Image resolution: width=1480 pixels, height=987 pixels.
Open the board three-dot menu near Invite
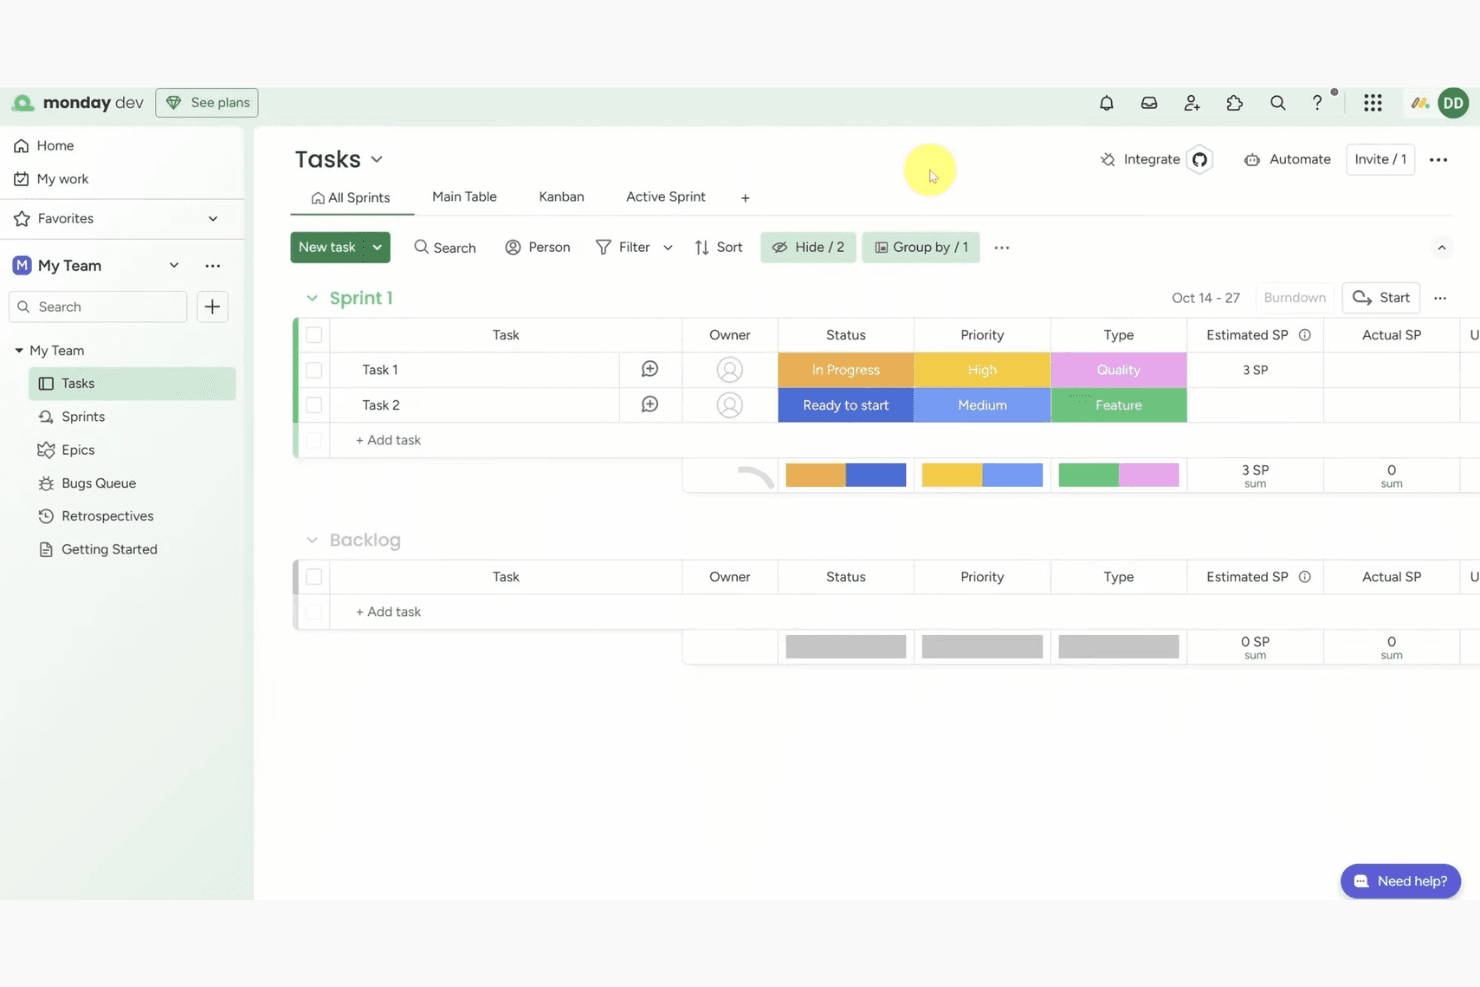pyautogui.click(x=1439, y=160)
